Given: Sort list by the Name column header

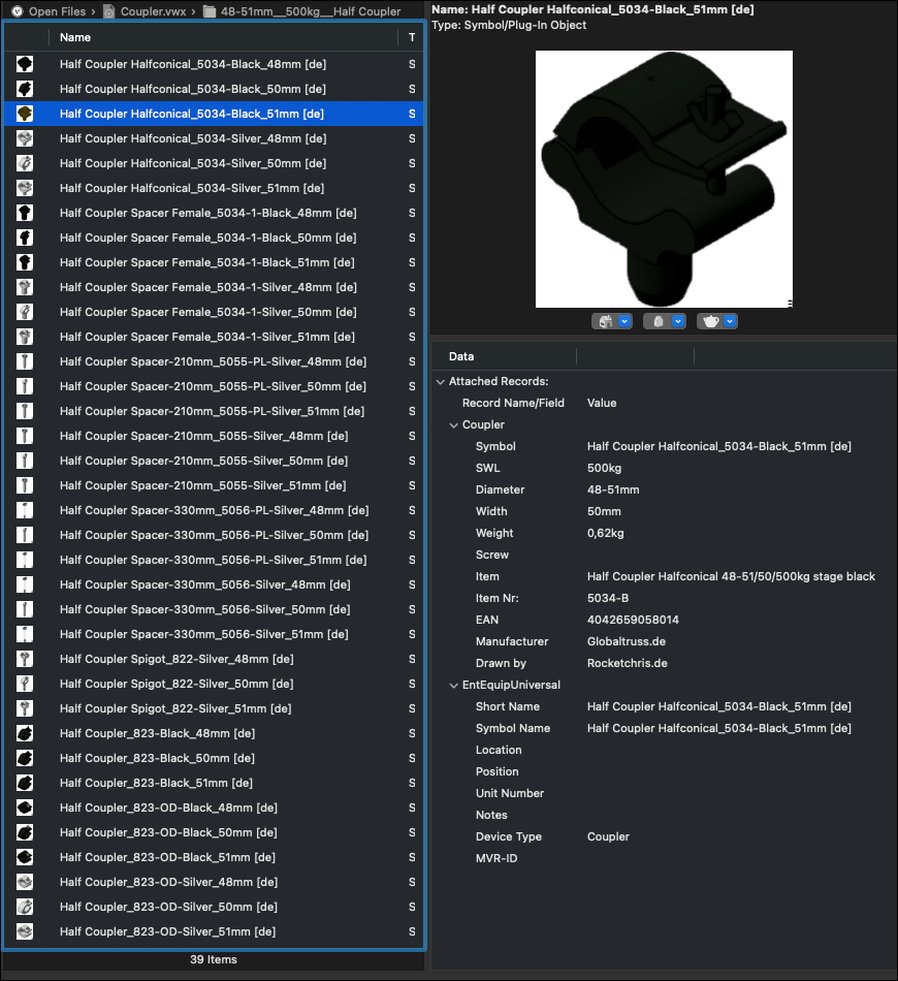Looking at the screenshot, I should tap(75, 38).
